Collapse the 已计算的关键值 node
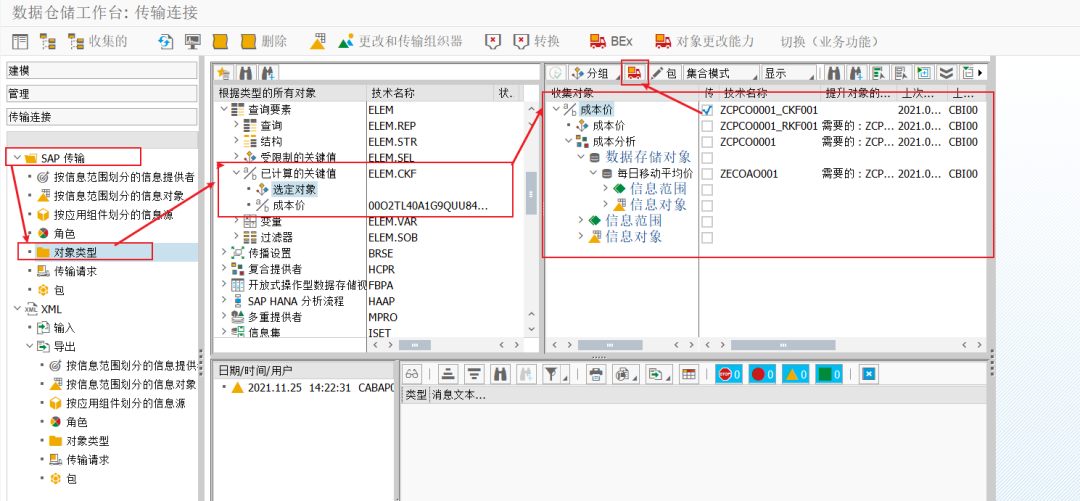The height and width of the screenshot is (501, 1080). click(x=236, y=173)
